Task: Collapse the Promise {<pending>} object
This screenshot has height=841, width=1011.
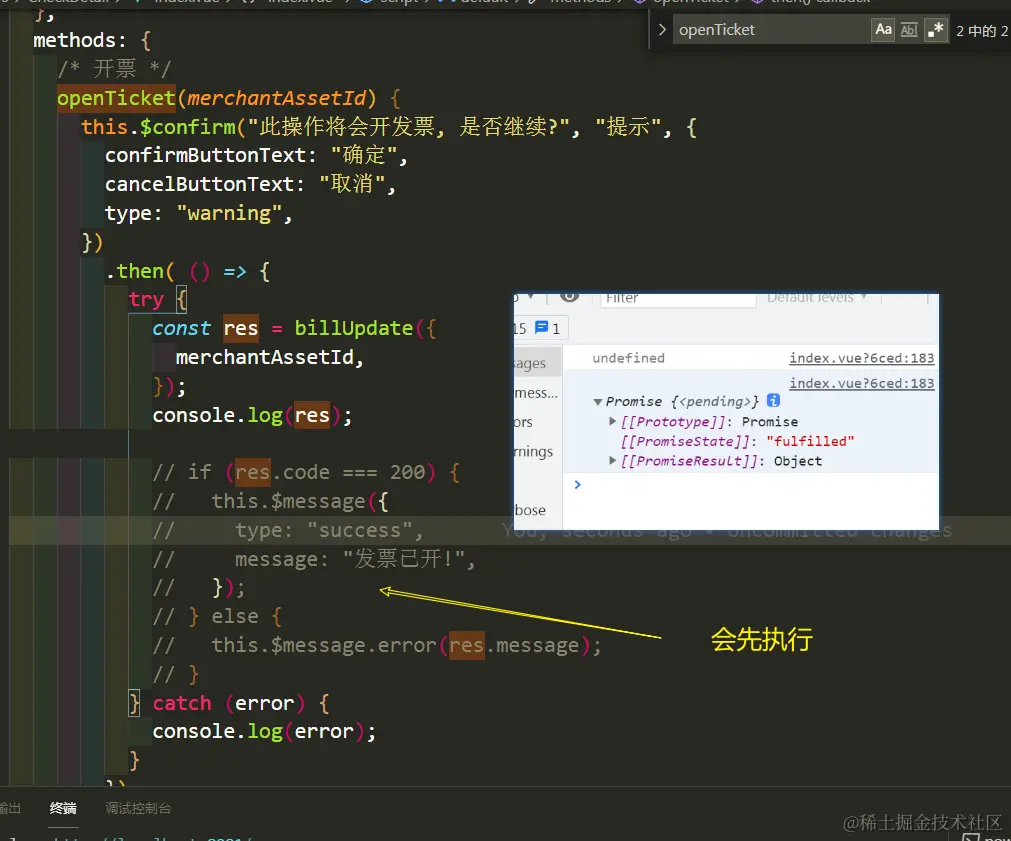Action: [598, 402]
